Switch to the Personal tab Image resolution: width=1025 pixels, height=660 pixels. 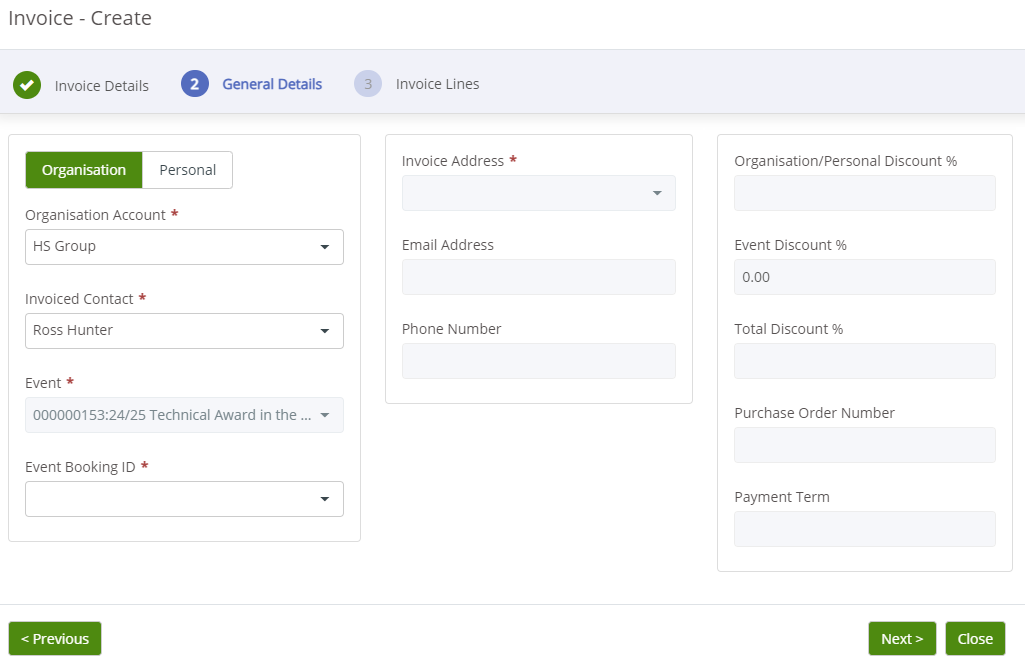tap(187, 170)
